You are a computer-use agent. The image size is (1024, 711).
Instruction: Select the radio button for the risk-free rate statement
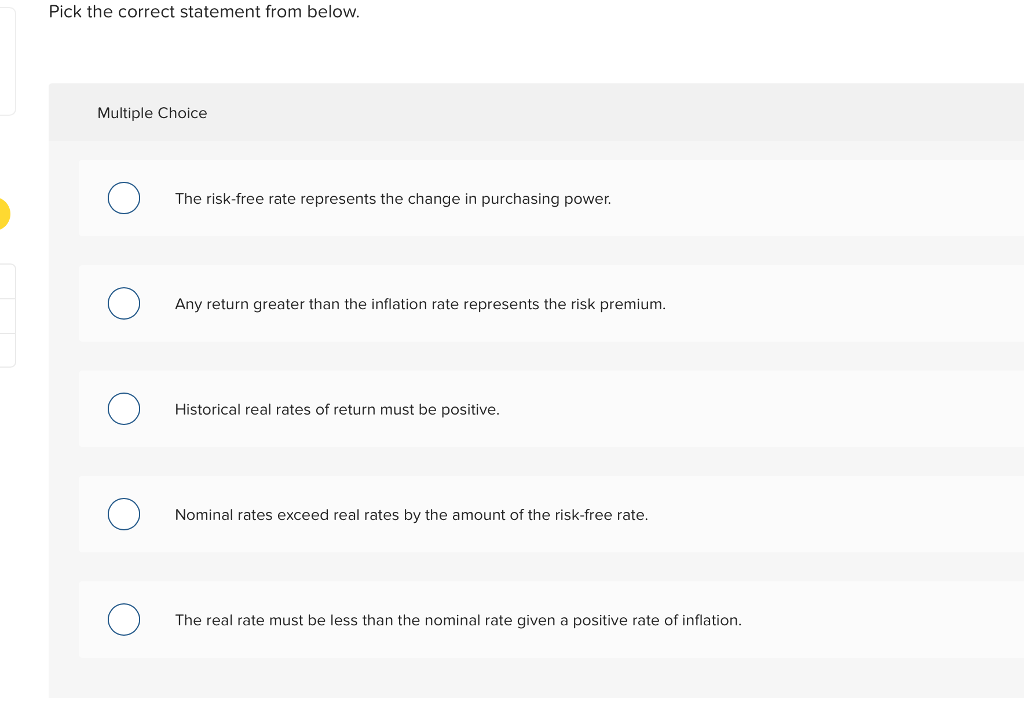(123, 198)
